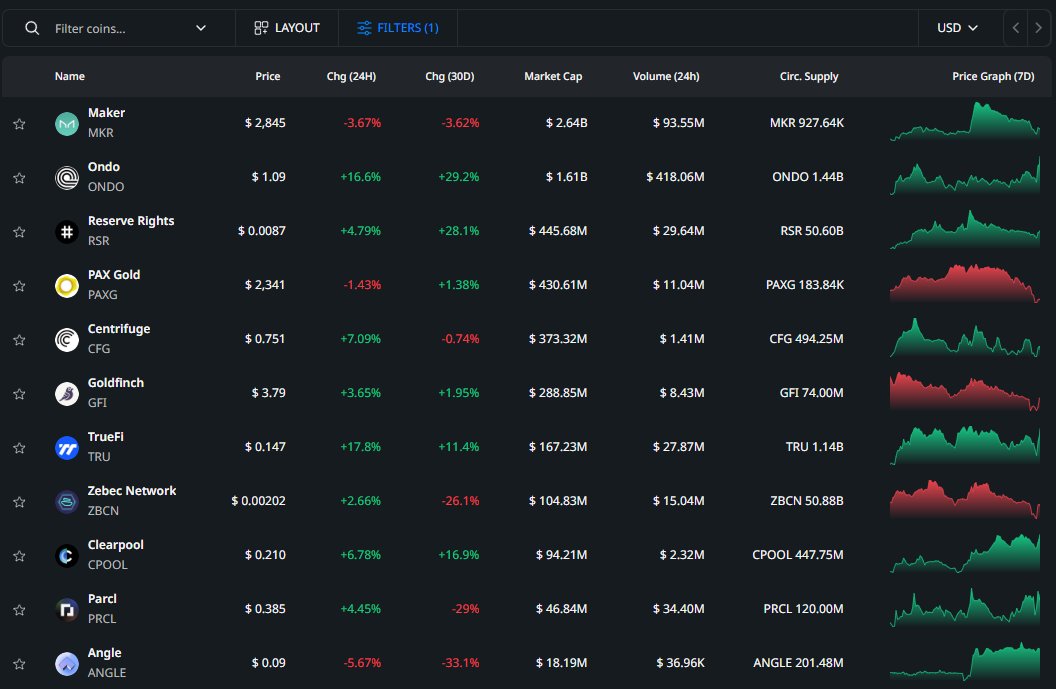View Clearpool 7-day price graph
Screen dimensions: 1056x689
964,554
